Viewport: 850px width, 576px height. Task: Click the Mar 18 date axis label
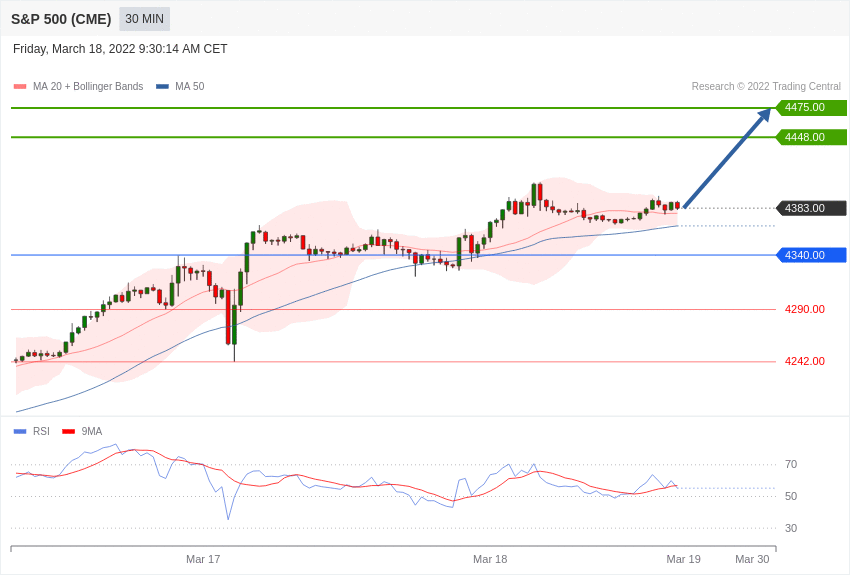pos(490,559)
